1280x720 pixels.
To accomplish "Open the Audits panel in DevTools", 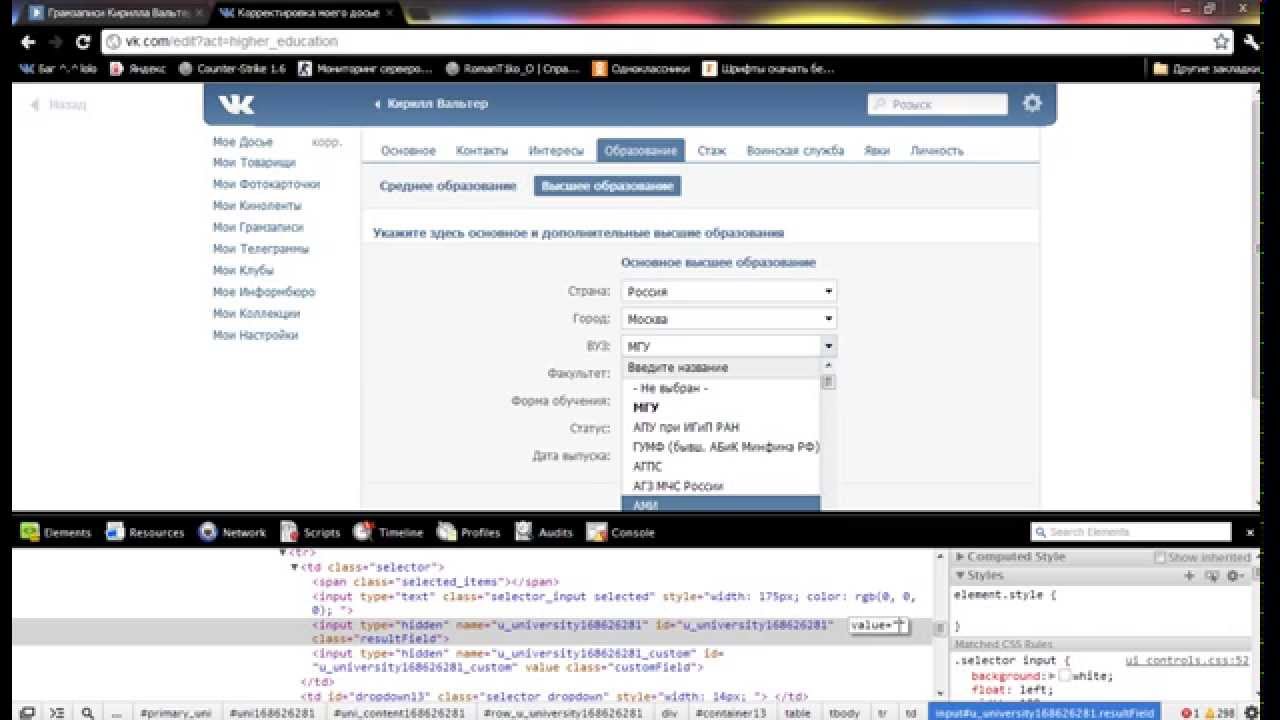I will tap(543, 532).
